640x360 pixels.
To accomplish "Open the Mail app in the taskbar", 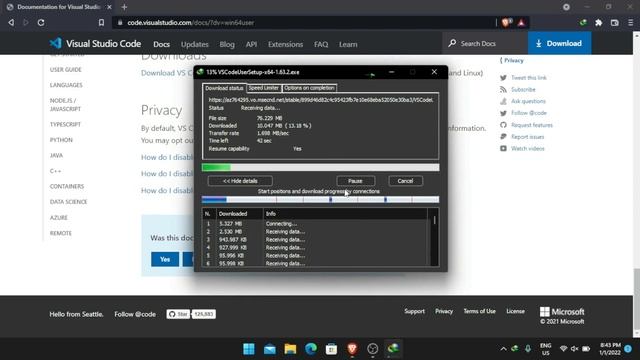I will 269,349.
